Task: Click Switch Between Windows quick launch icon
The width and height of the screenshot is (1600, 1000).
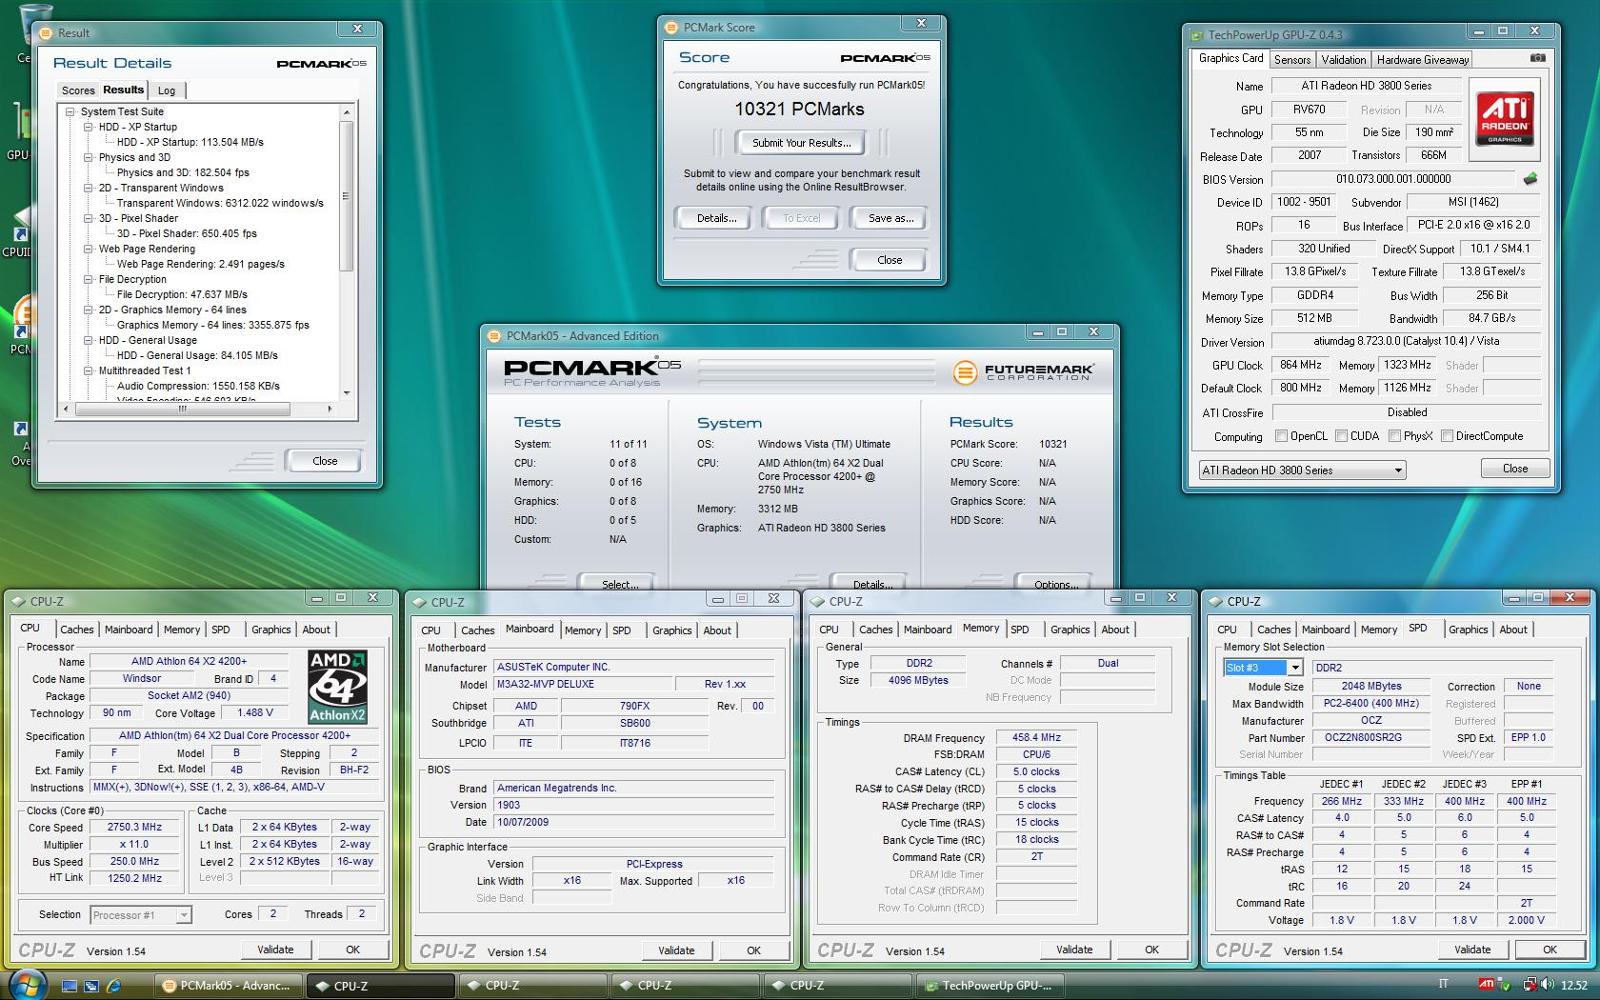Action: (91, 986)
